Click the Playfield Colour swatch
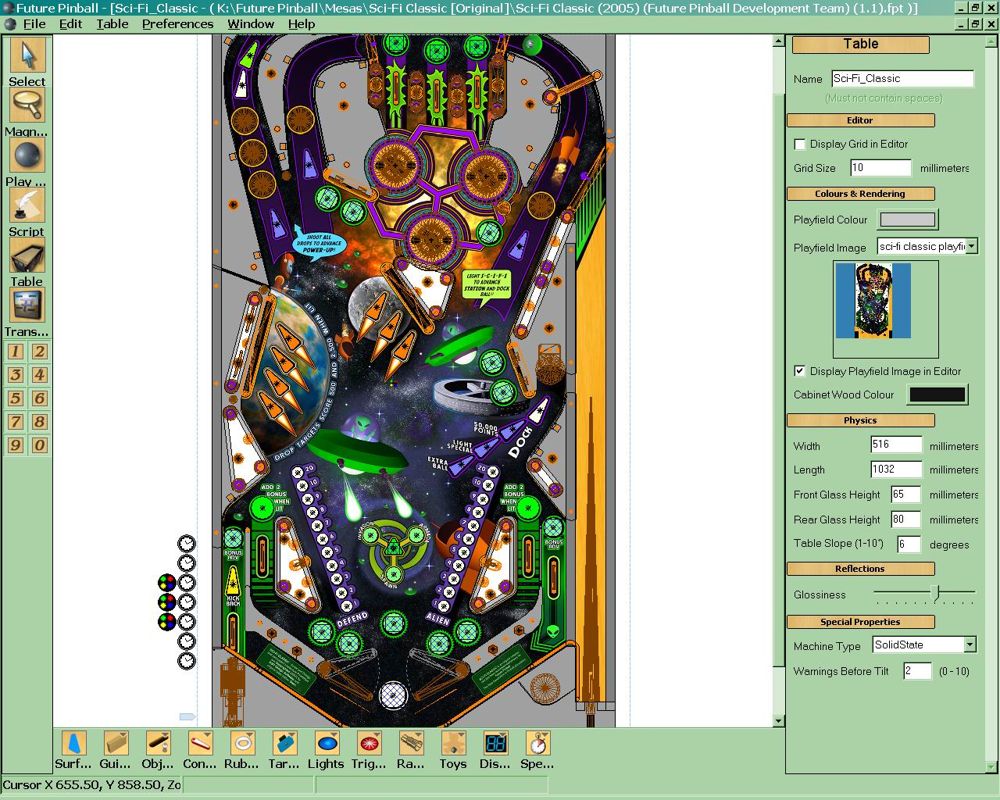Viewport: 1000px width, 800px height. 907,220
